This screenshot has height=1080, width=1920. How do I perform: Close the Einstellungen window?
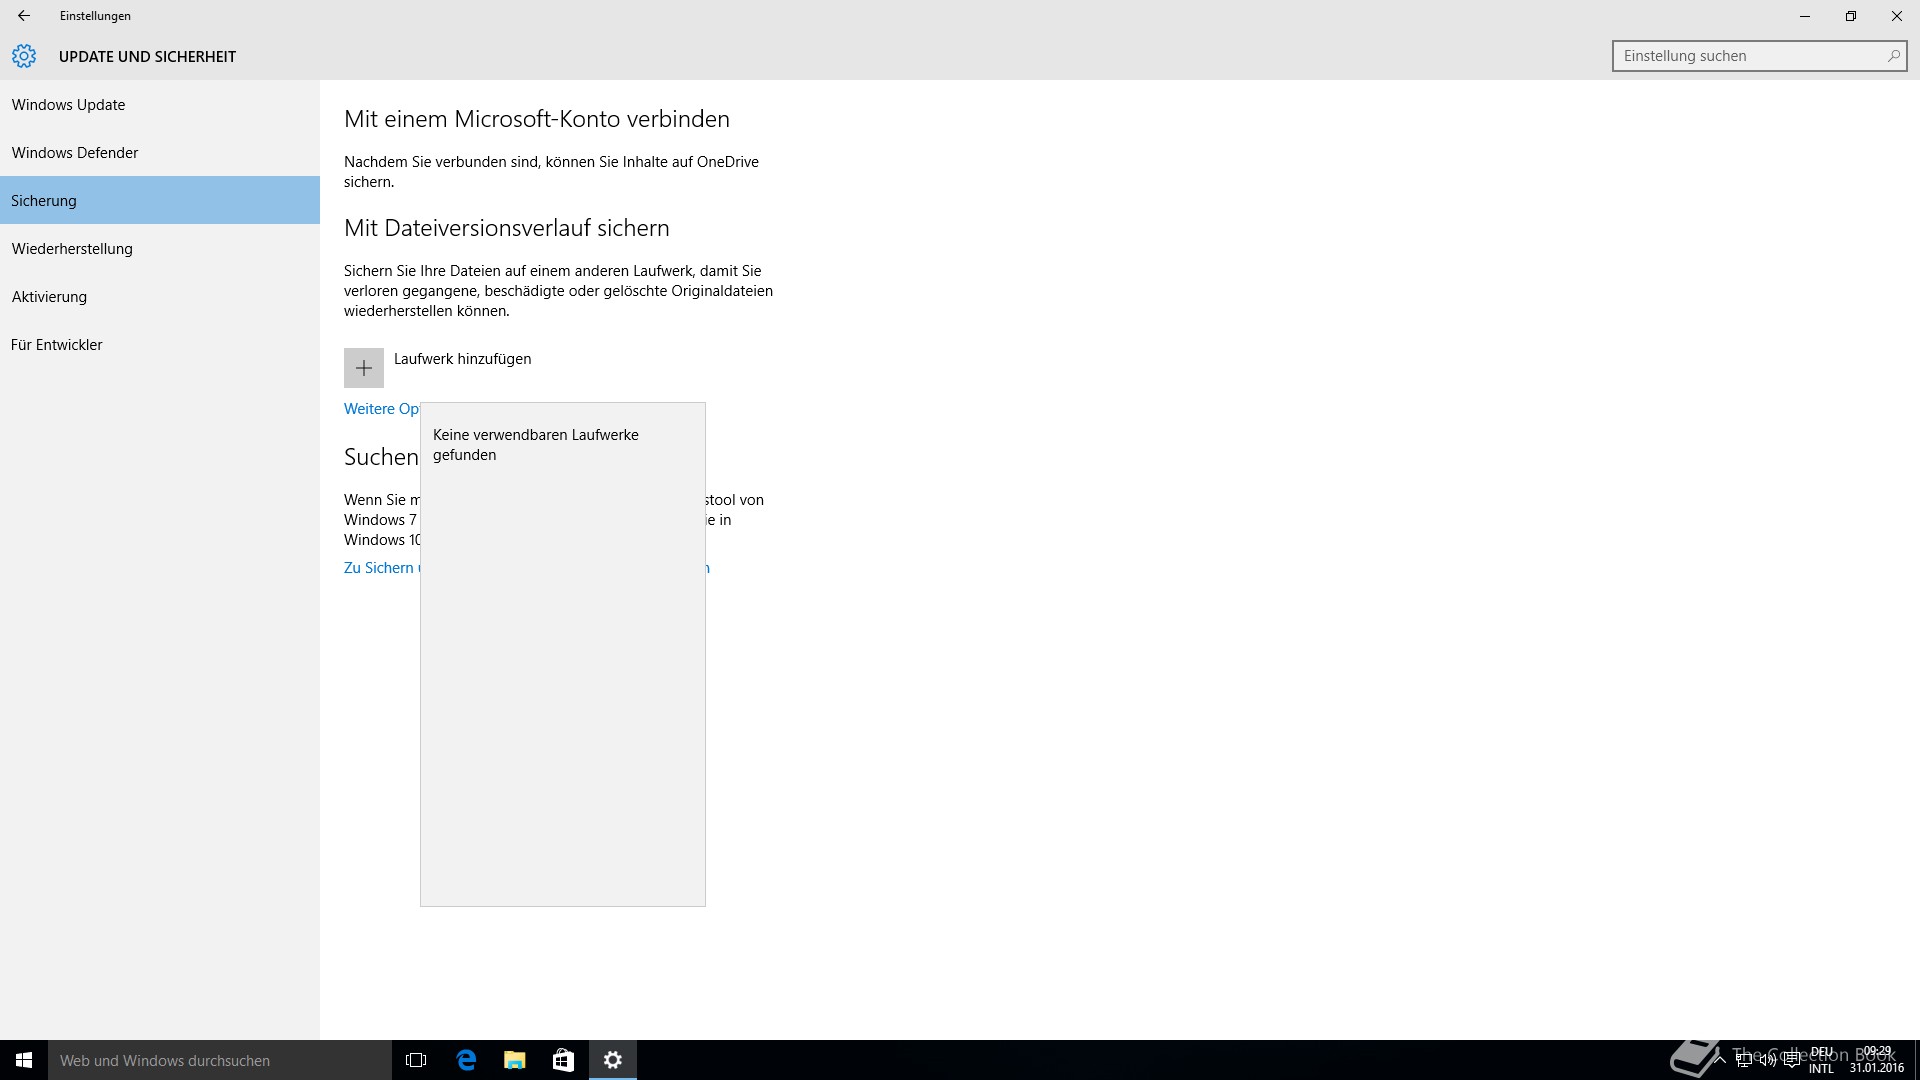tap(1897, 16)
